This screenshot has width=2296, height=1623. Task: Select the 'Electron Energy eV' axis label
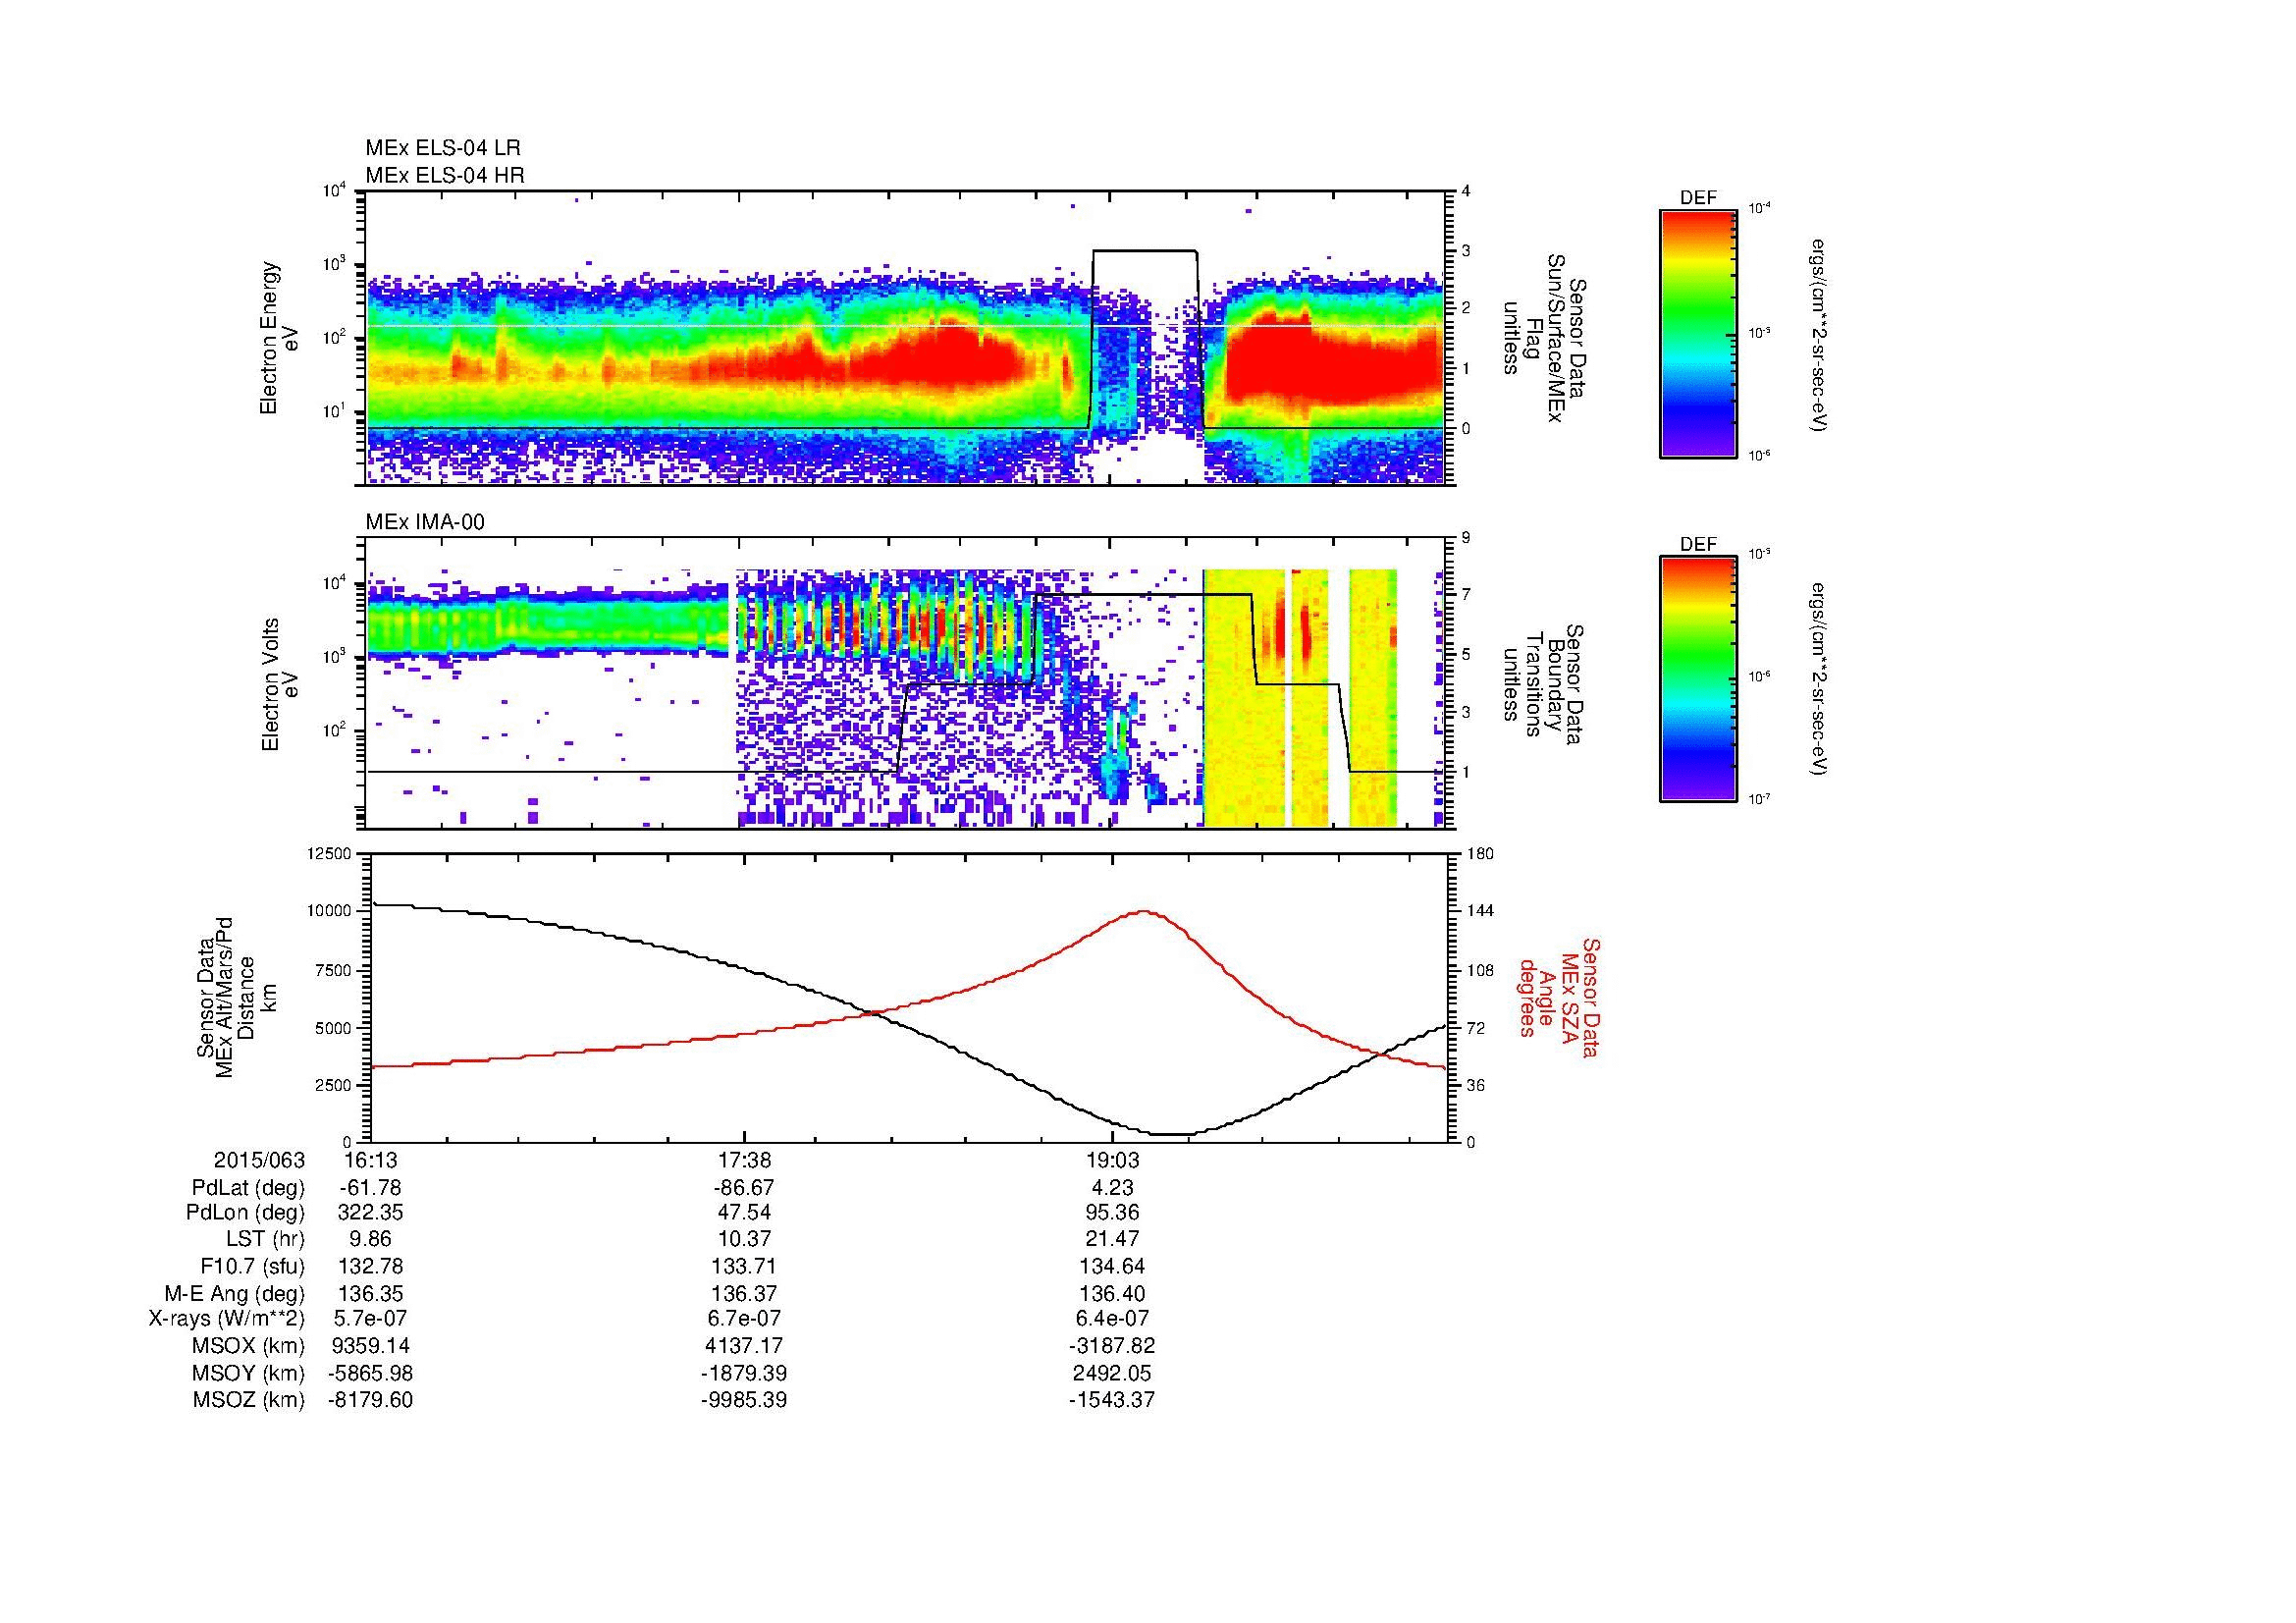coord(279,338)
